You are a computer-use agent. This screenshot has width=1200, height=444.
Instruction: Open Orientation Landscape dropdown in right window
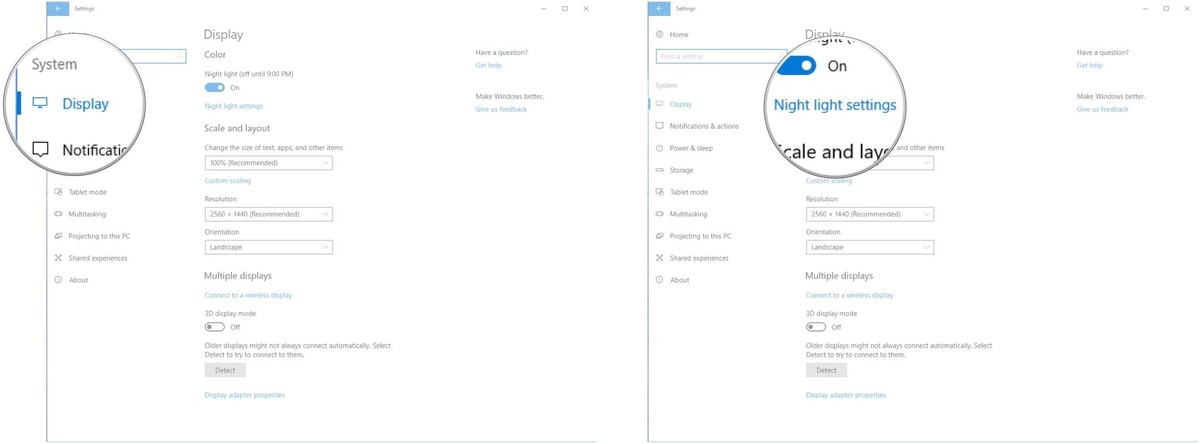coord(869,247)
